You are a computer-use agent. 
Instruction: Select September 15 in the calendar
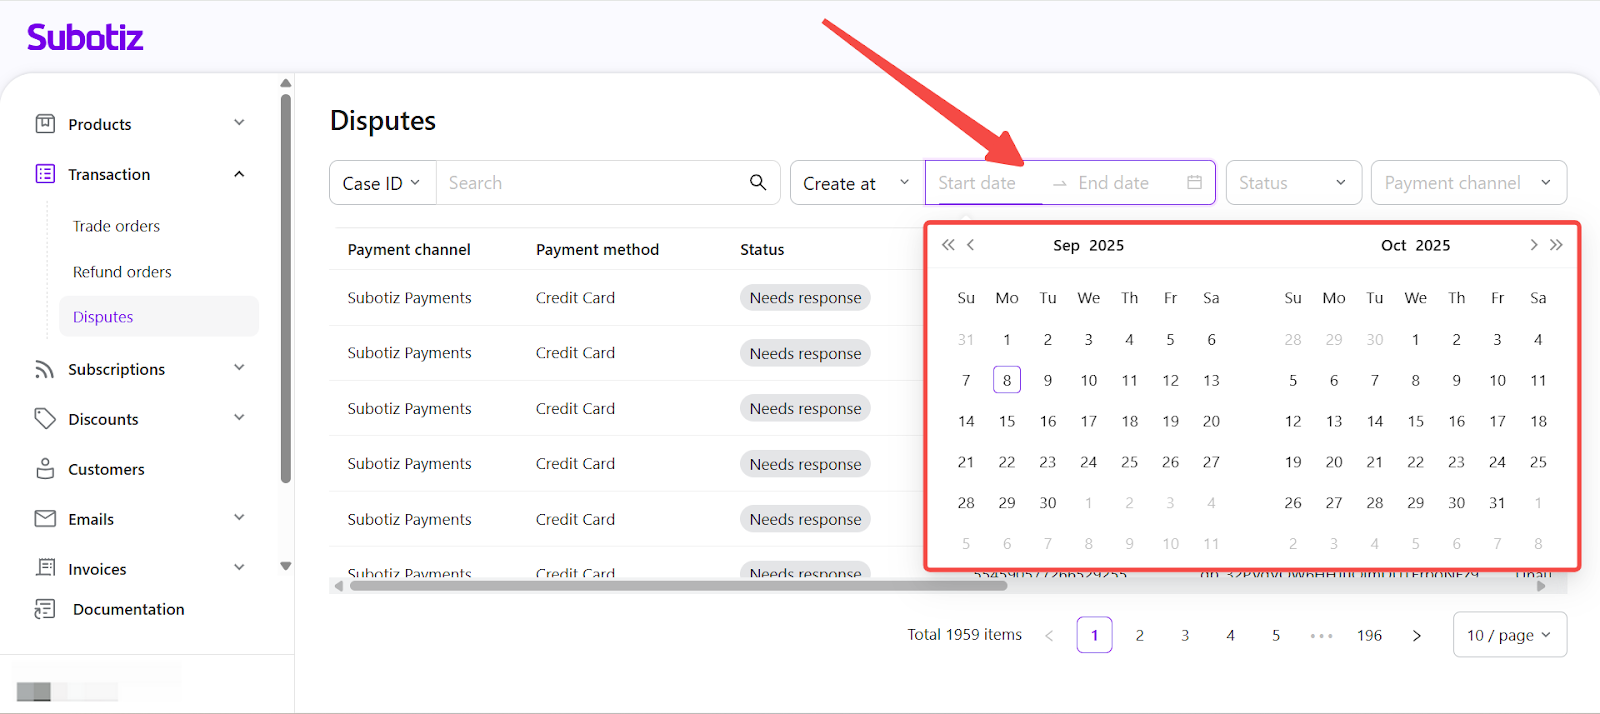1007,421
